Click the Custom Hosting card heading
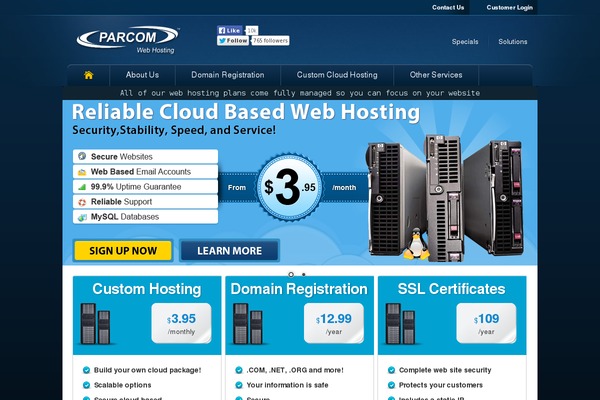This screenshot has width=600, height=400. [x=147, y=289]
